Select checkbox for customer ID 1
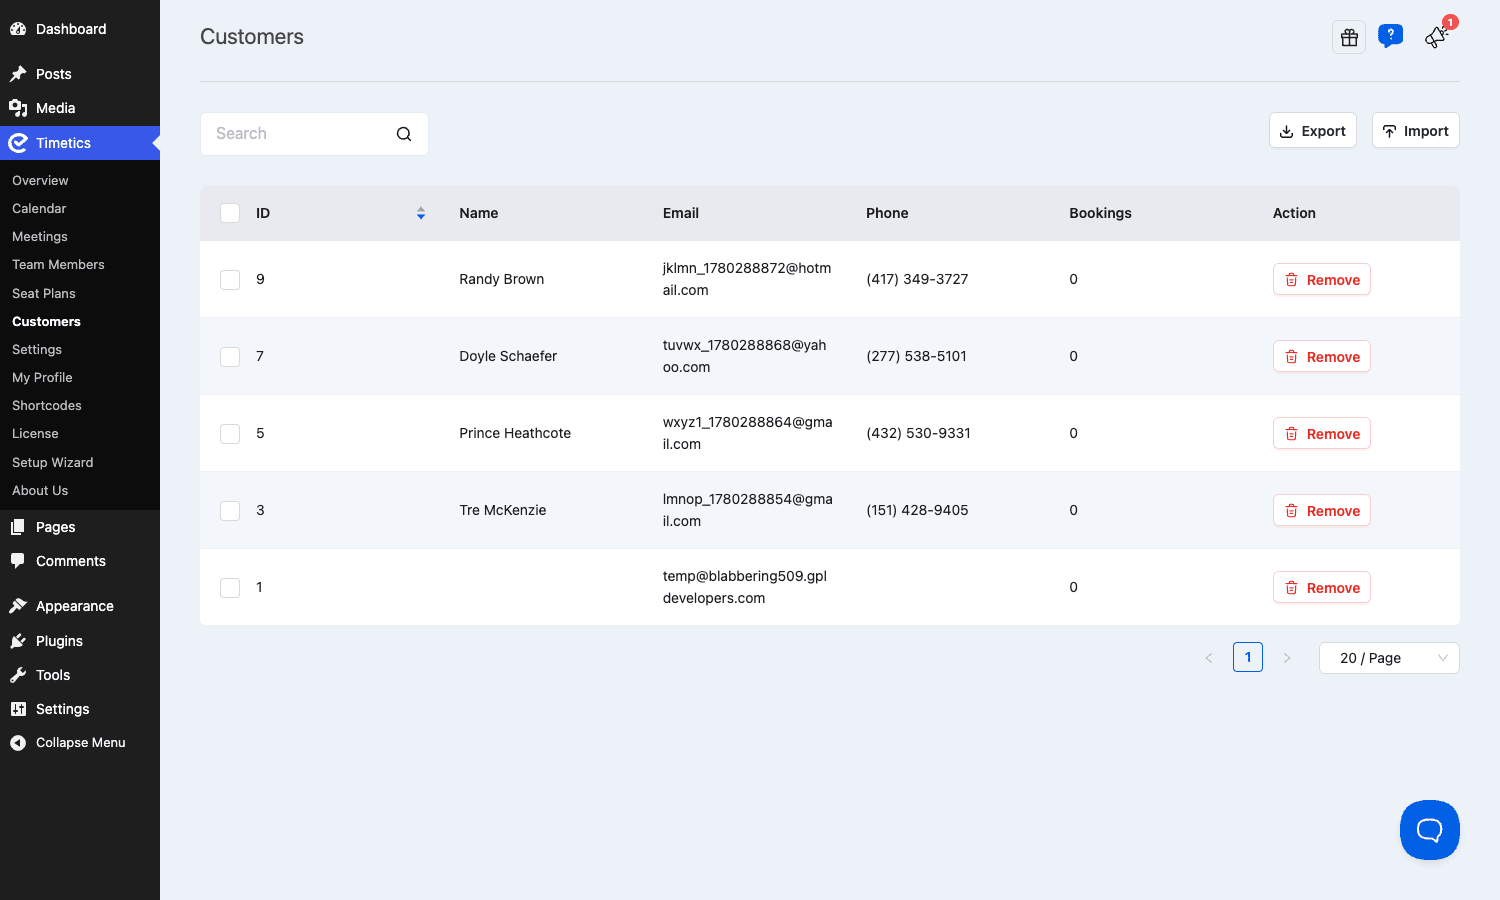1500x900 pixels. click(230, 588)
